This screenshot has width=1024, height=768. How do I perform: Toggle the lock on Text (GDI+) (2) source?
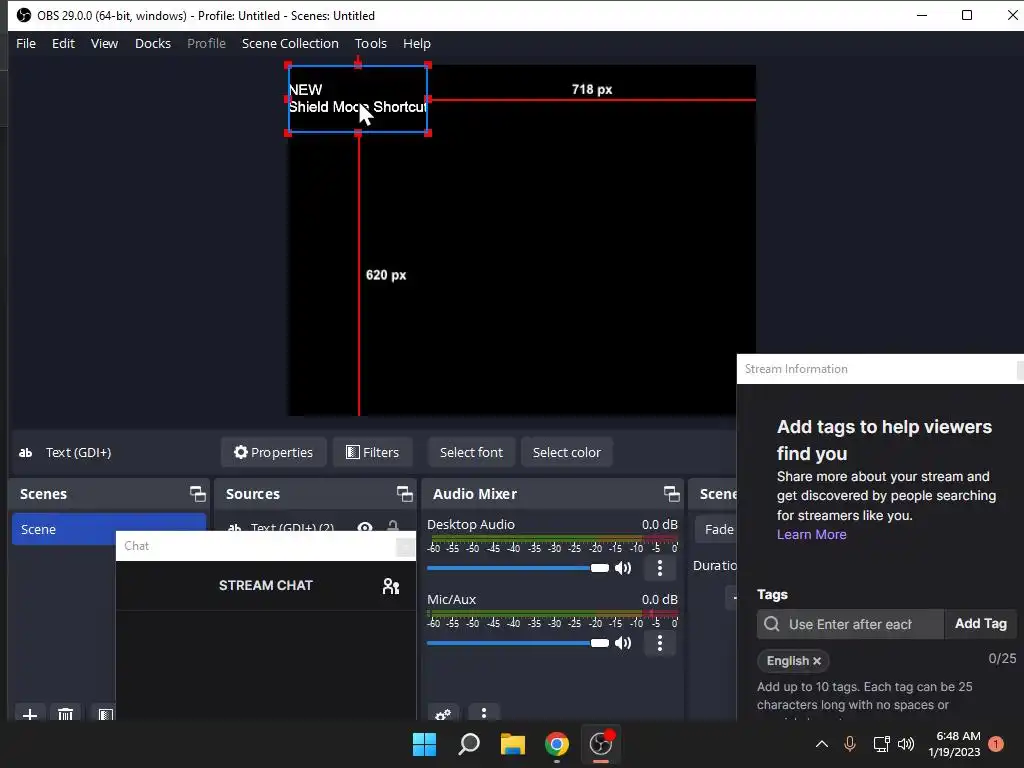(x=393, y=526)
